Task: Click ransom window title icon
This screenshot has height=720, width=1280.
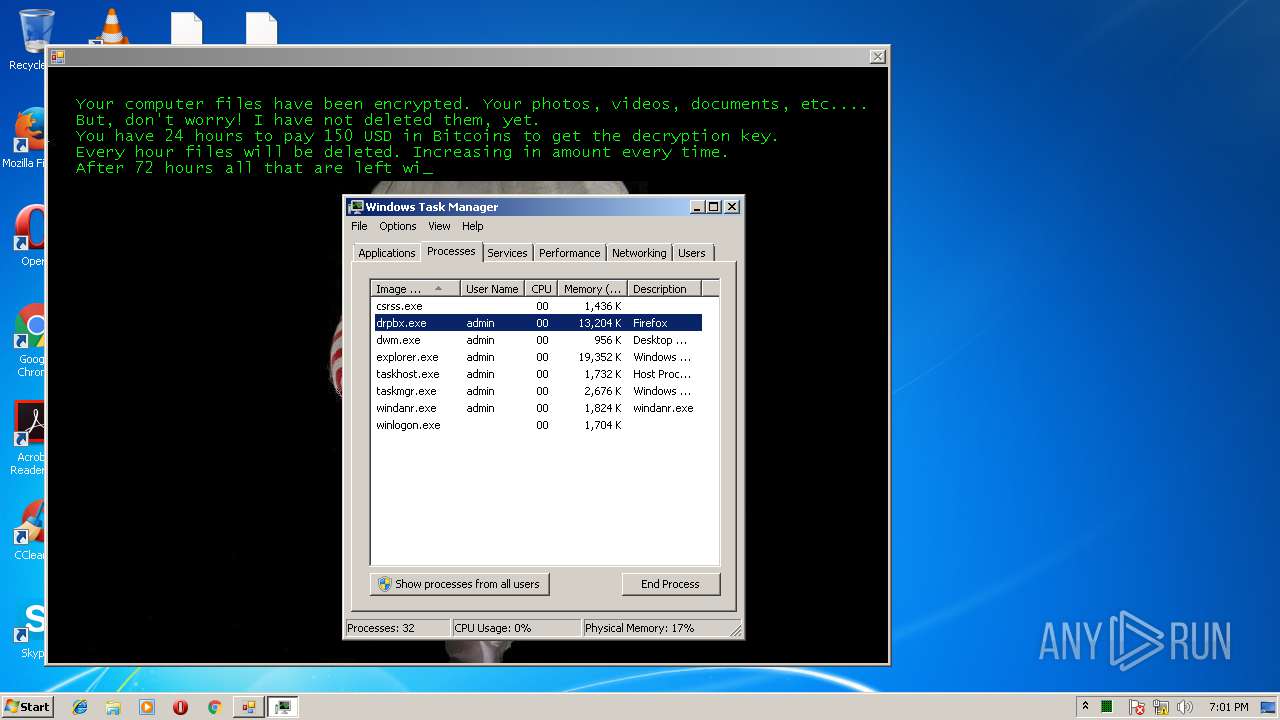Action: click(x=57, y=57)
